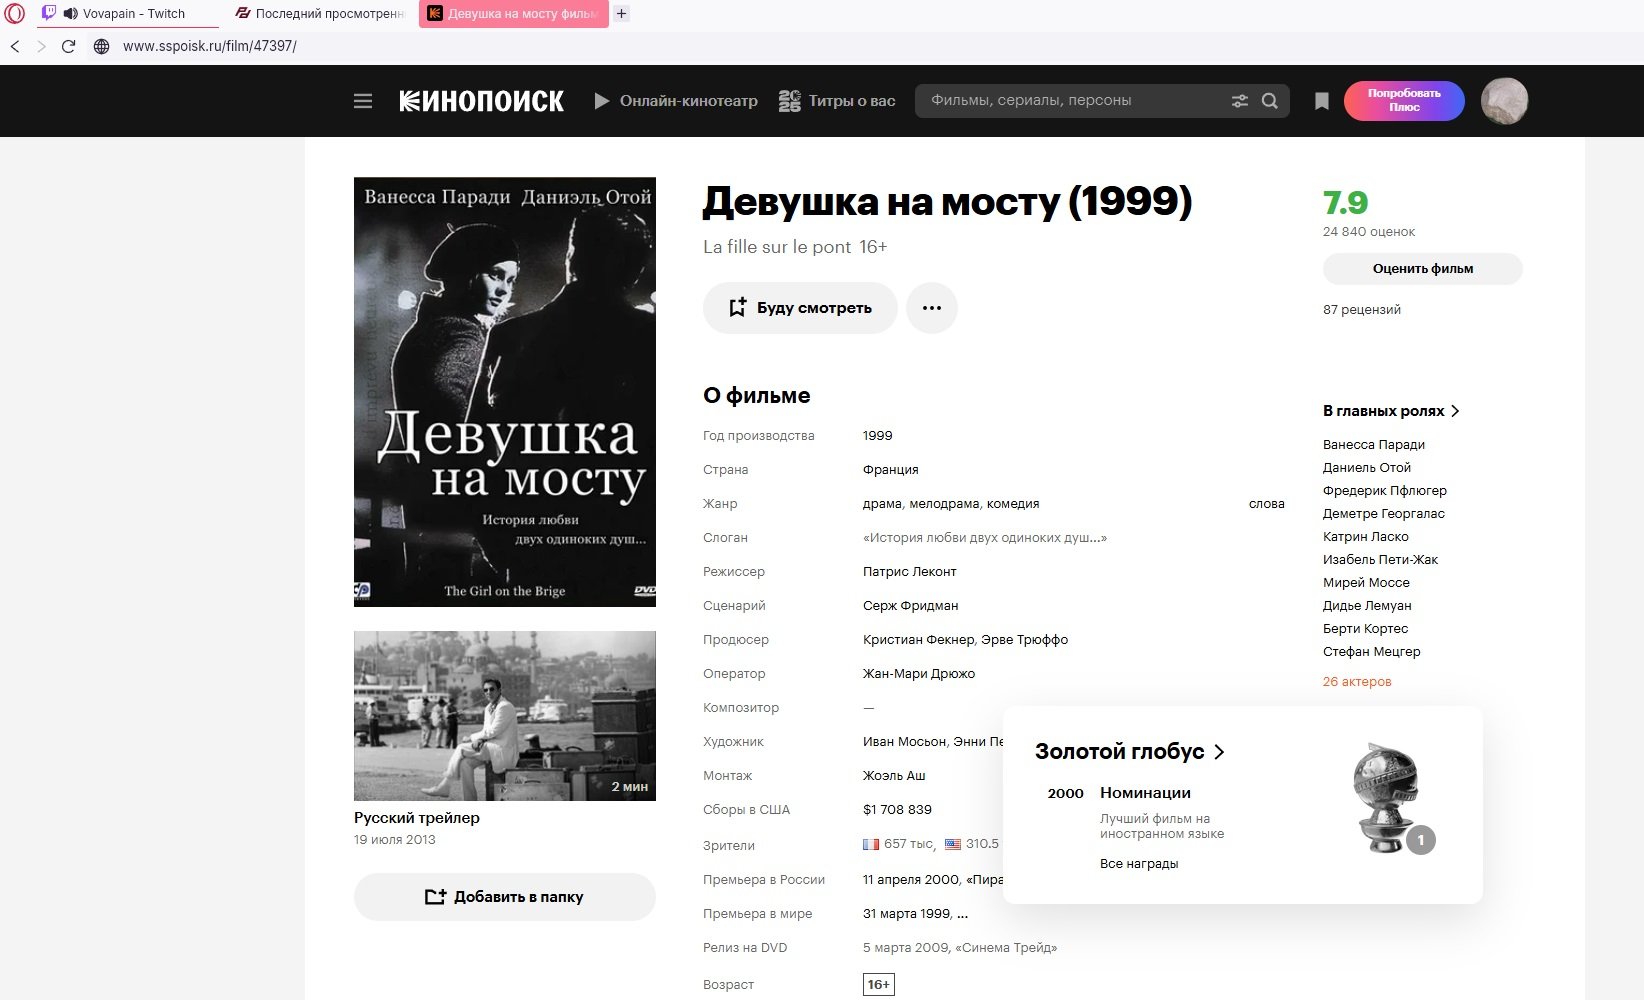
Task: Open search filter settings icon
Action: 1240,101
